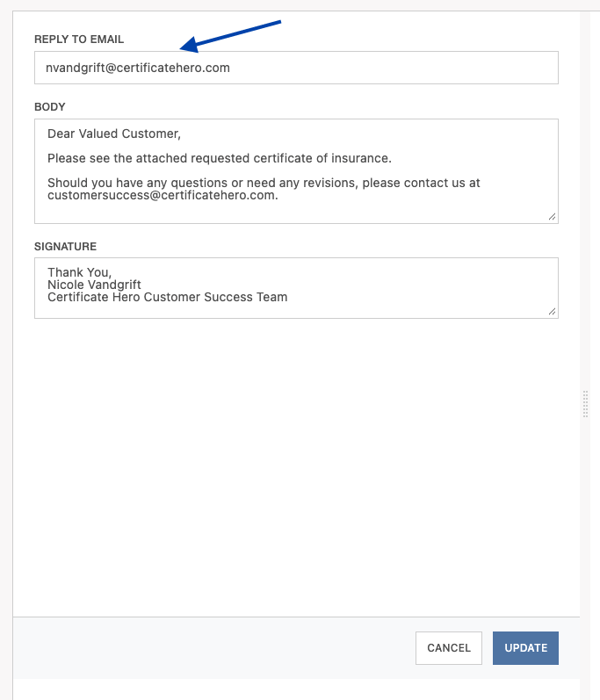Place cursor in "Dear Valued Customer," line

(x=114, y=134)
